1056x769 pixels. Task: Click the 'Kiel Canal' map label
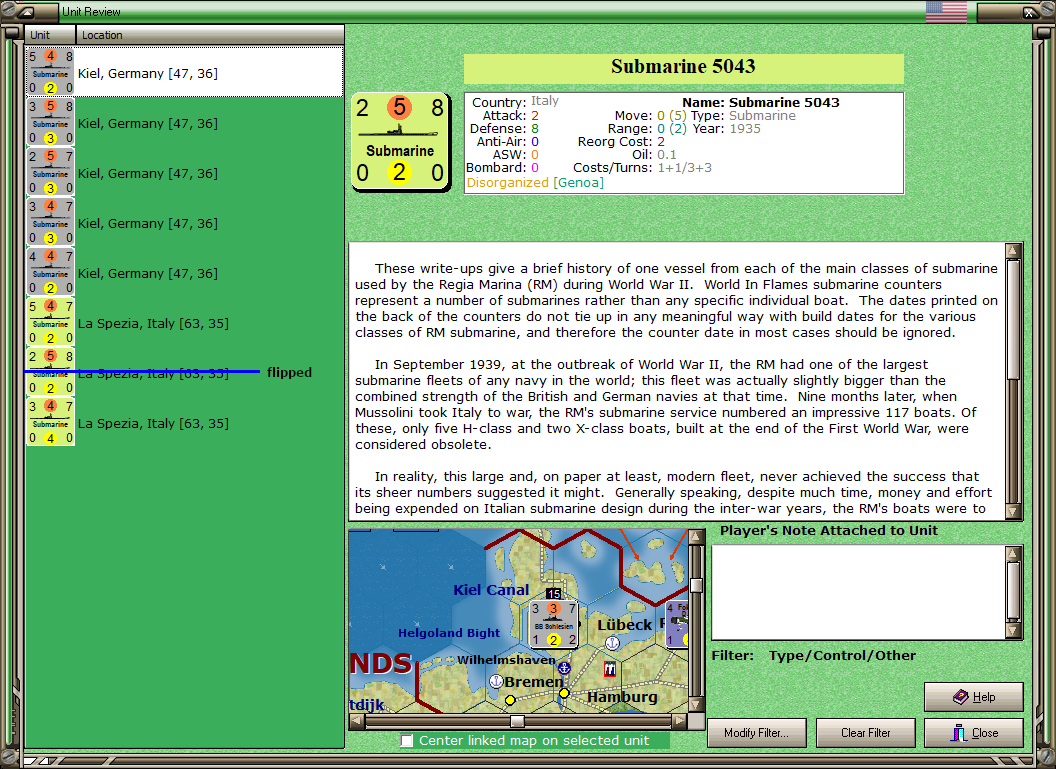[x=491, y=590]
